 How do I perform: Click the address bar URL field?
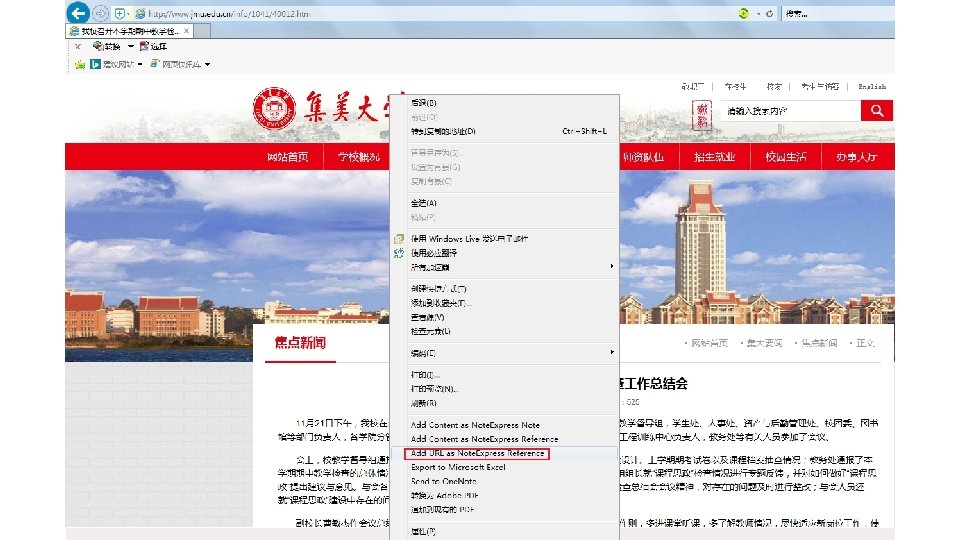[429, 13]
